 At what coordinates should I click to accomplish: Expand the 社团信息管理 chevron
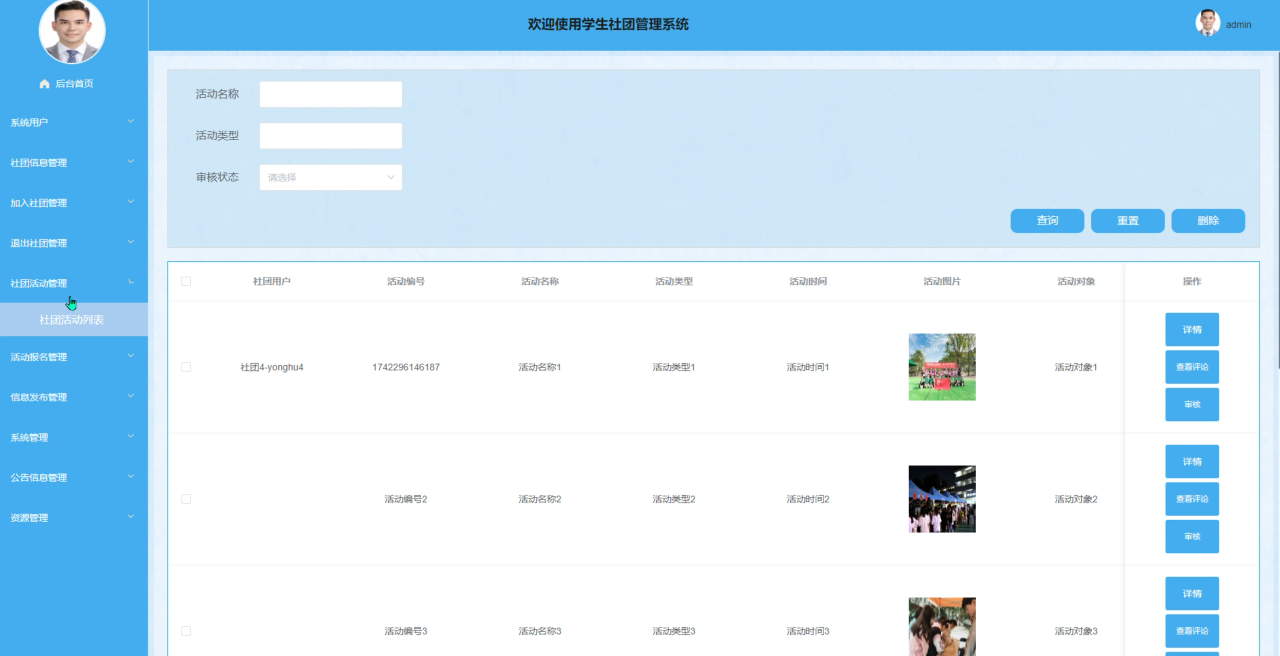click(131, 162)
